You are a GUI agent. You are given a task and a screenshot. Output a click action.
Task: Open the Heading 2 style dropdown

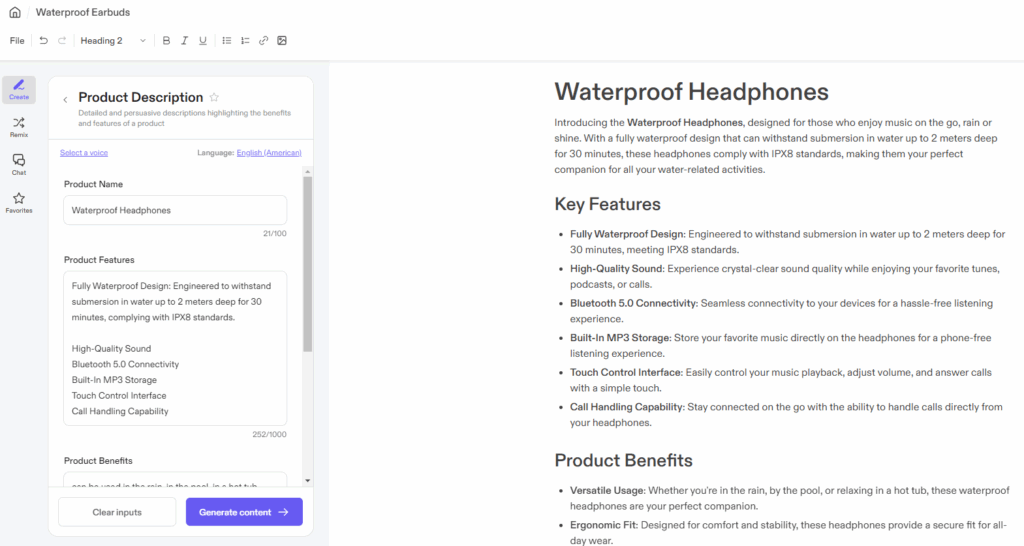[x=112, y=40]
